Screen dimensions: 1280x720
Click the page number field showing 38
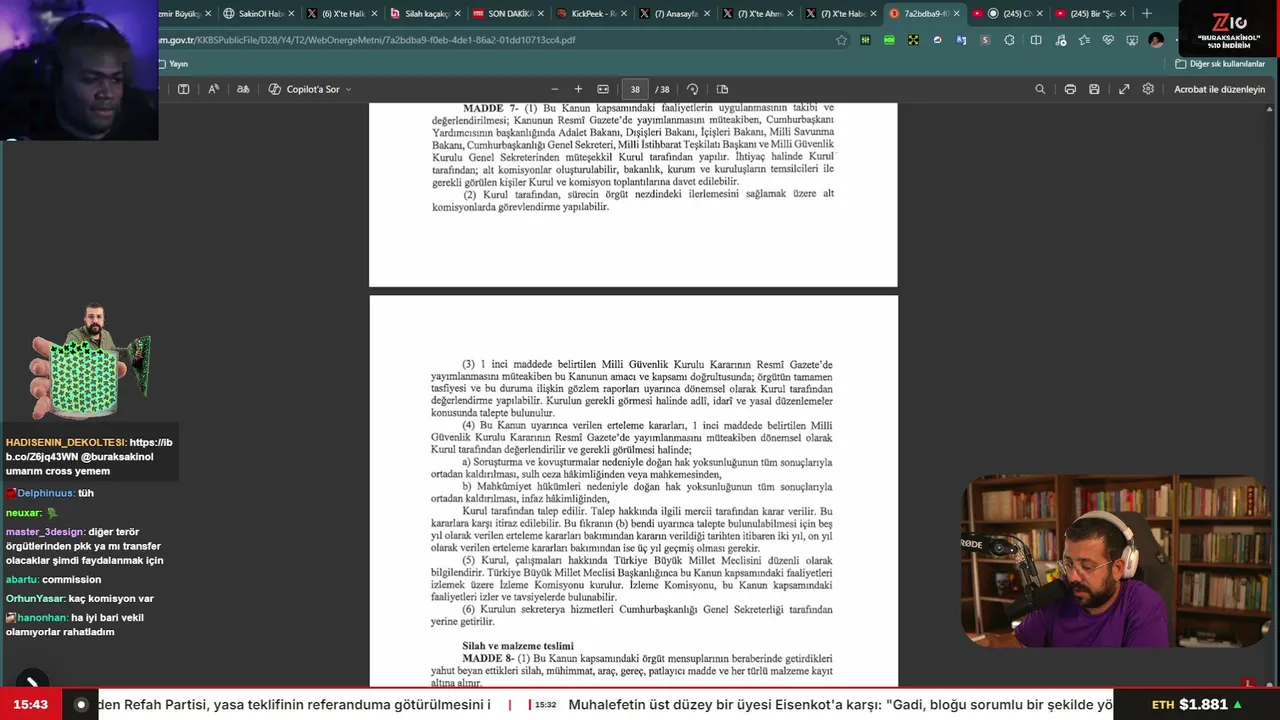coord(635,89)
